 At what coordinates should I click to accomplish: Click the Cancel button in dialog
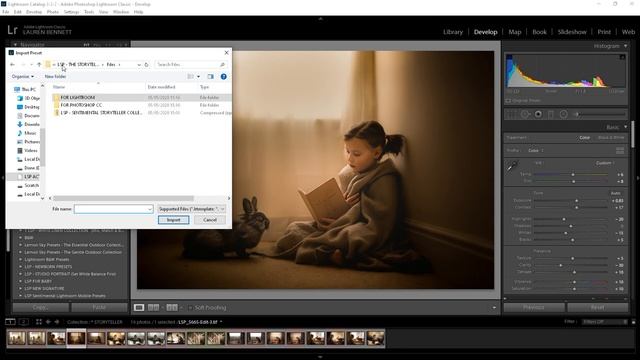210,220
